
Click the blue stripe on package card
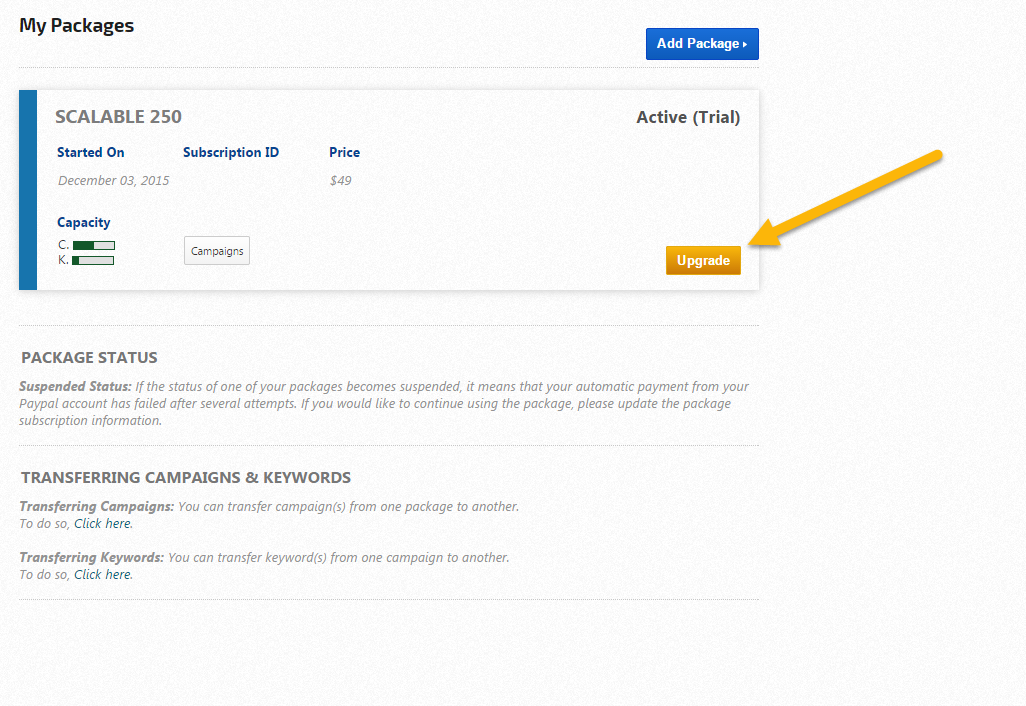pos(28,190)
